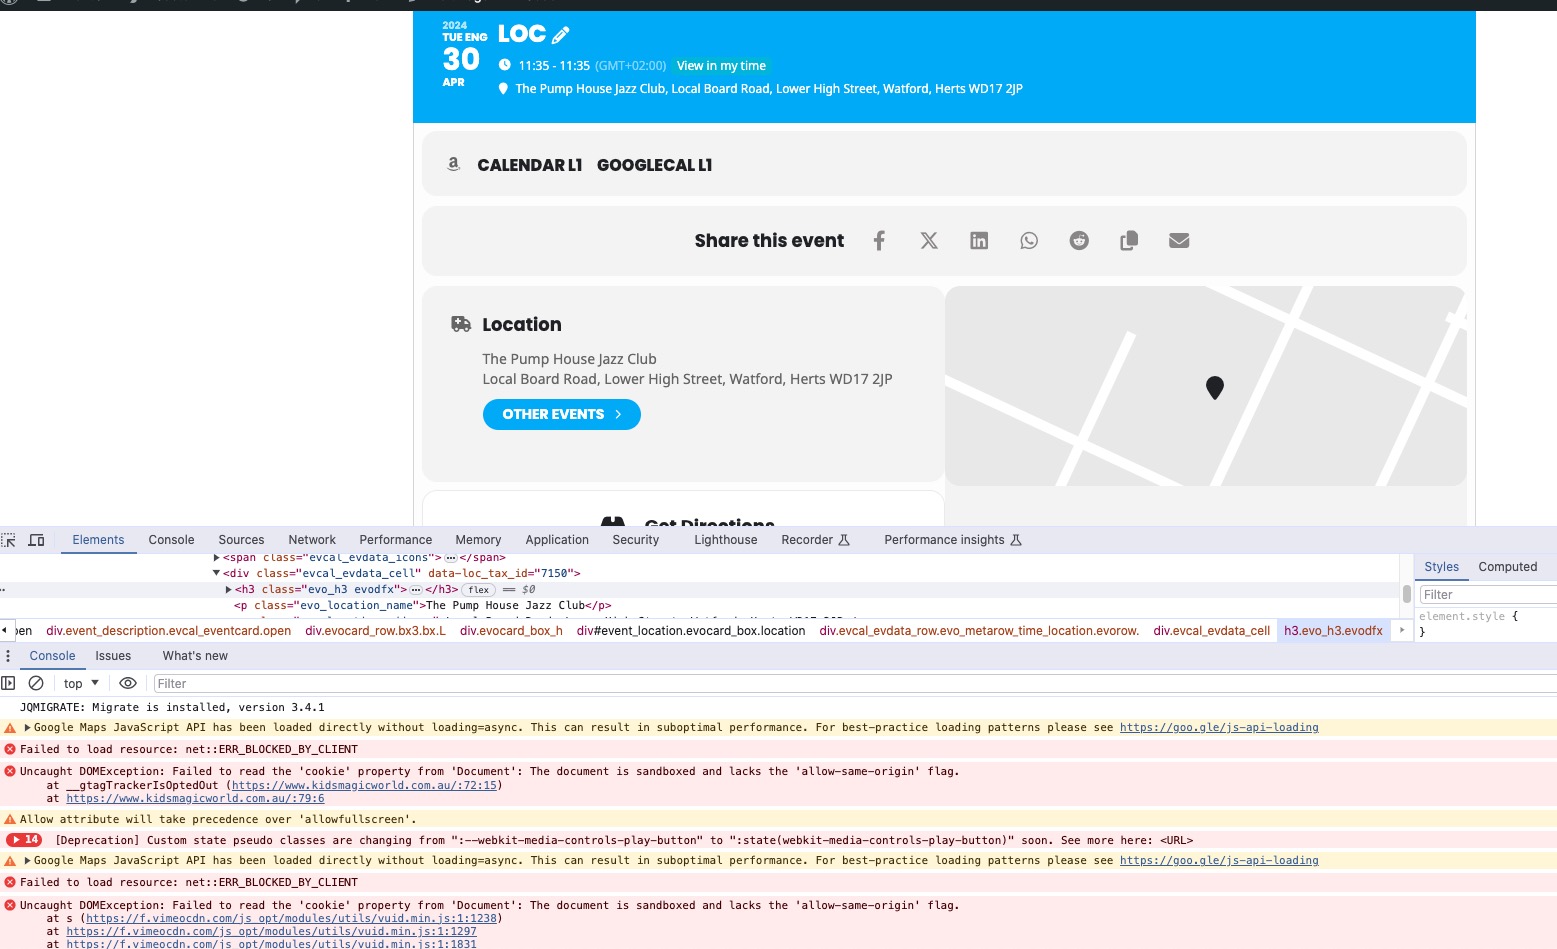
Task: Activate the DevTools inspect element picker
Action: (x=9, y=540)
